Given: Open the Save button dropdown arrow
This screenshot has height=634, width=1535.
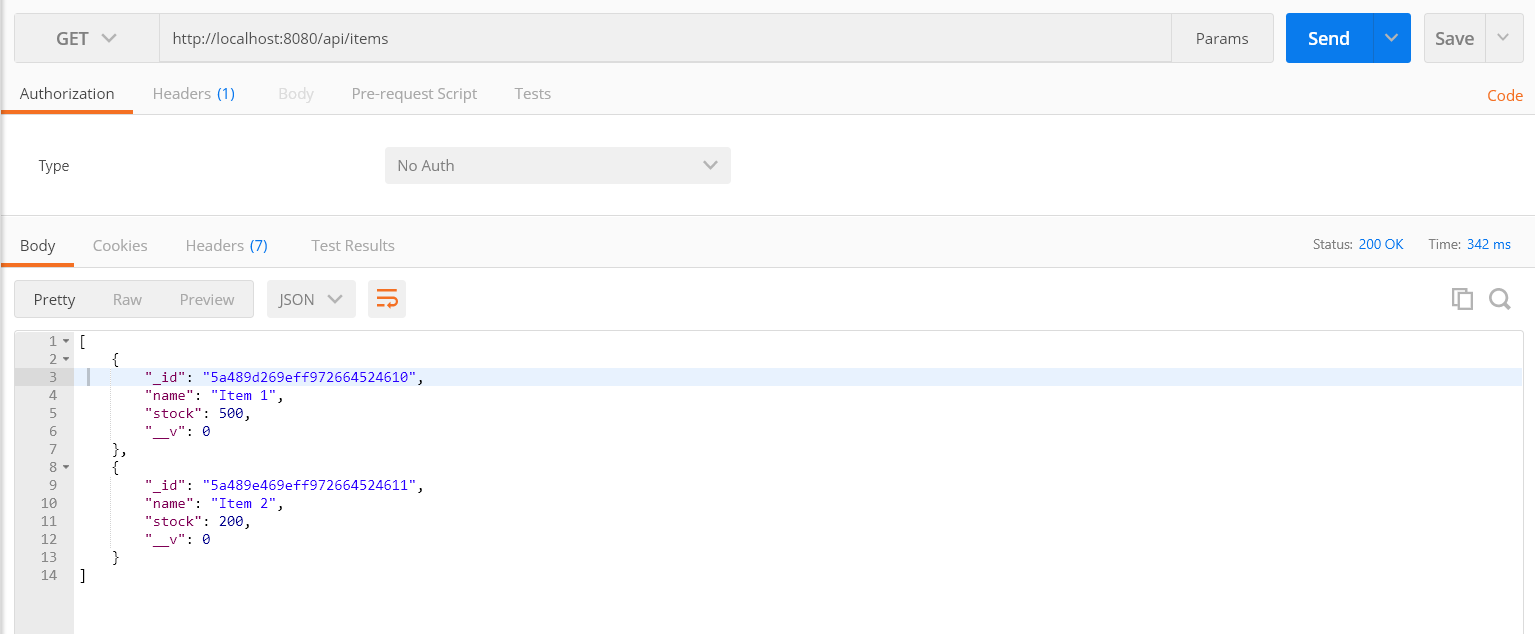Looking at the screenshot, I should [x=1503, y=38].
